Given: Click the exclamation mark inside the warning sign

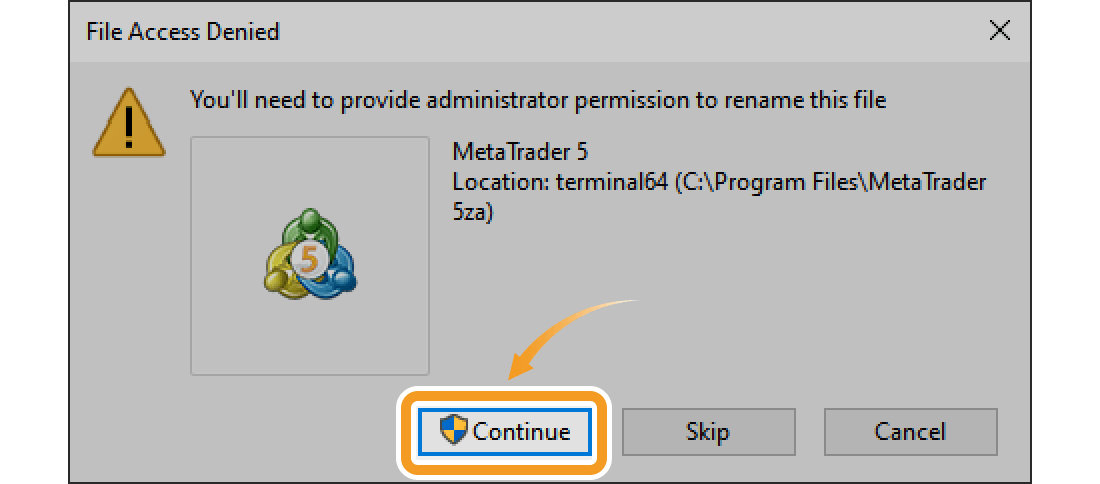Looking at the screenshot, I should coord(129,126).
